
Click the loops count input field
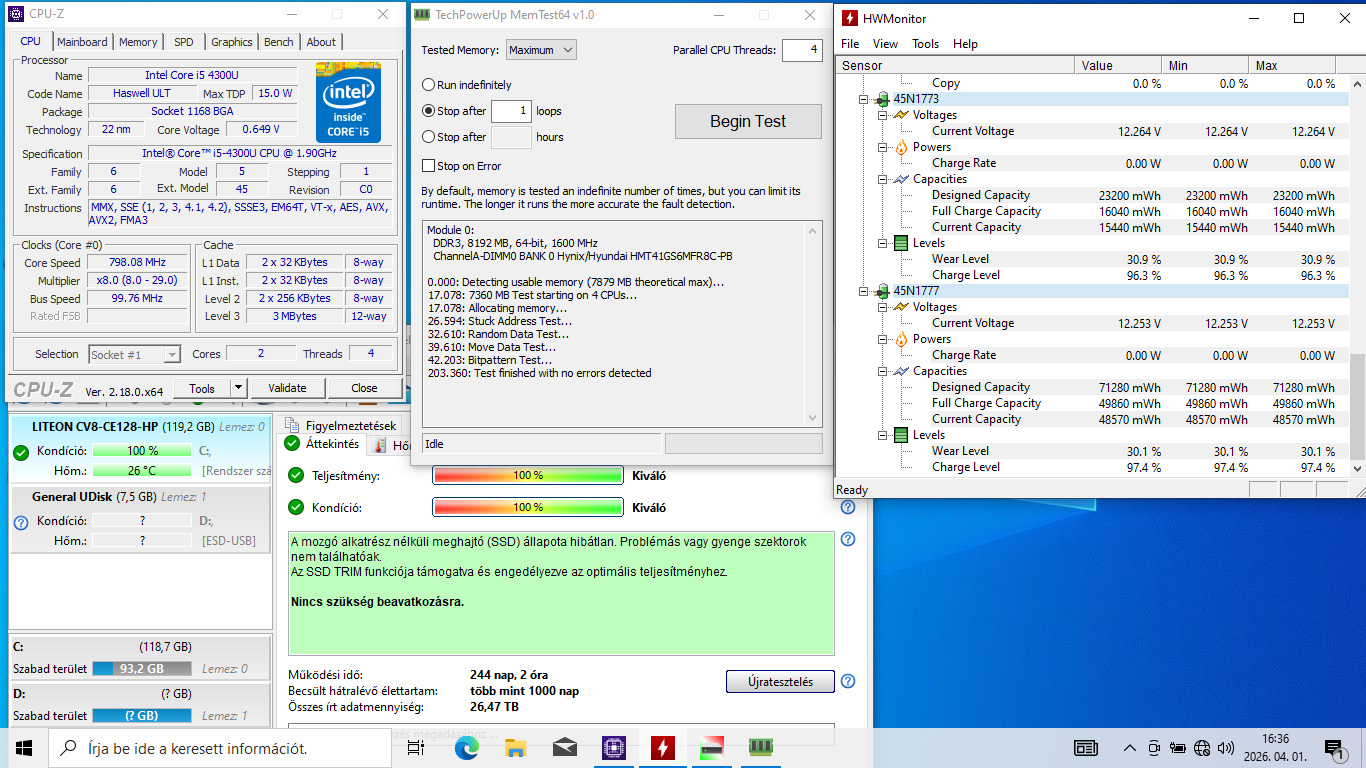tap(511, 111)
